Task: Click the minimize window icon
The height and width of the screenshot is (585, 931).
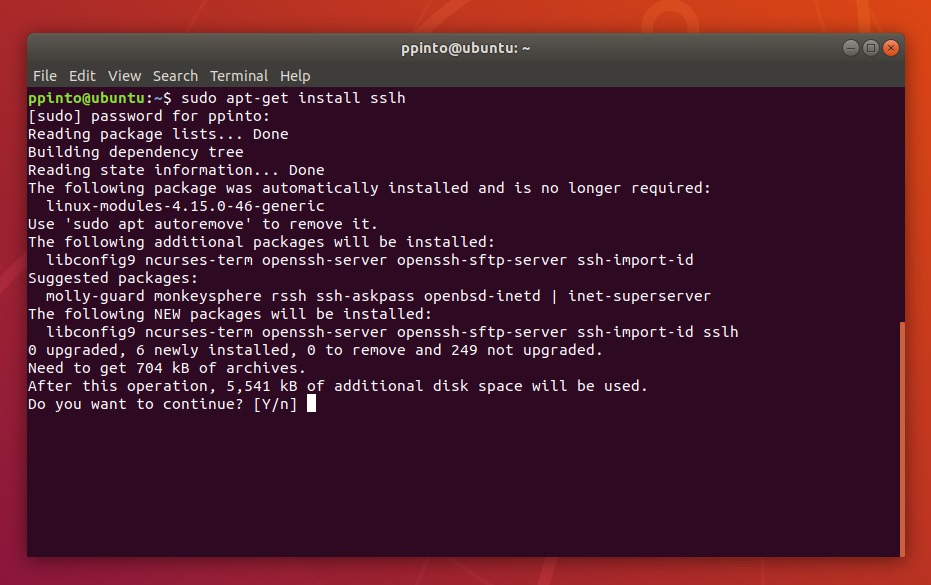Action: pos(850,47)
